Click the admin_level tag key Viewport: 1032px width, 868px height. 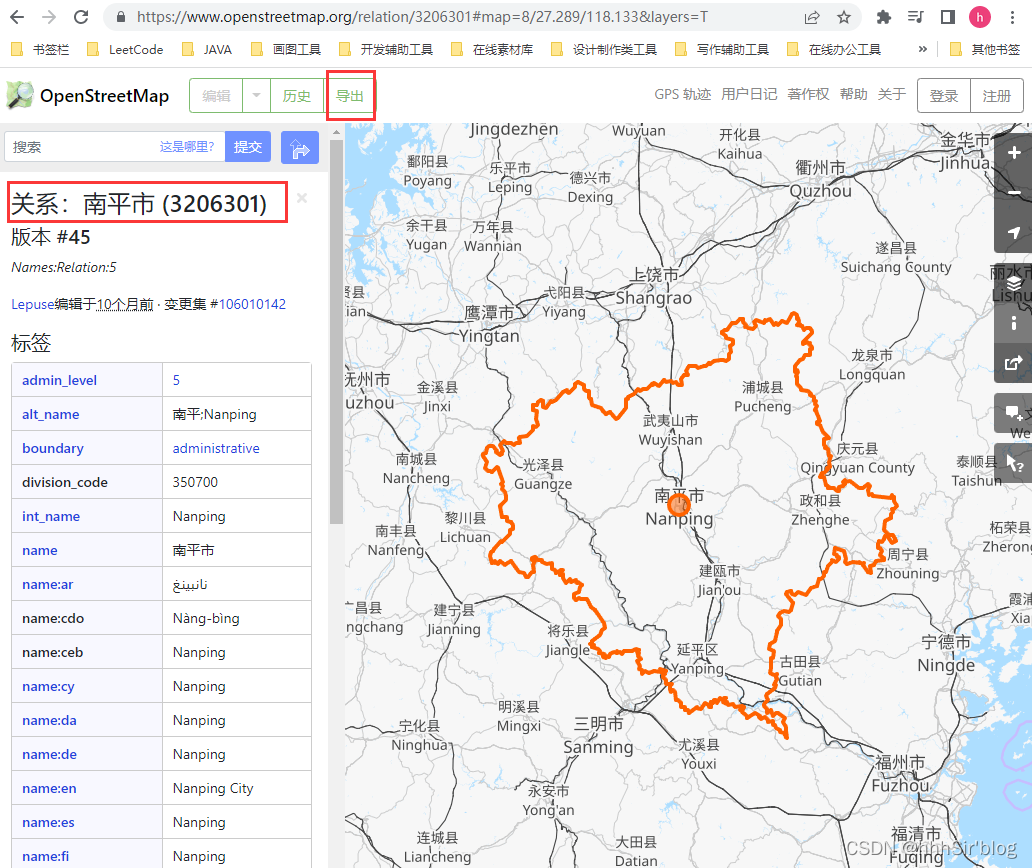click(x=59, y=380)
